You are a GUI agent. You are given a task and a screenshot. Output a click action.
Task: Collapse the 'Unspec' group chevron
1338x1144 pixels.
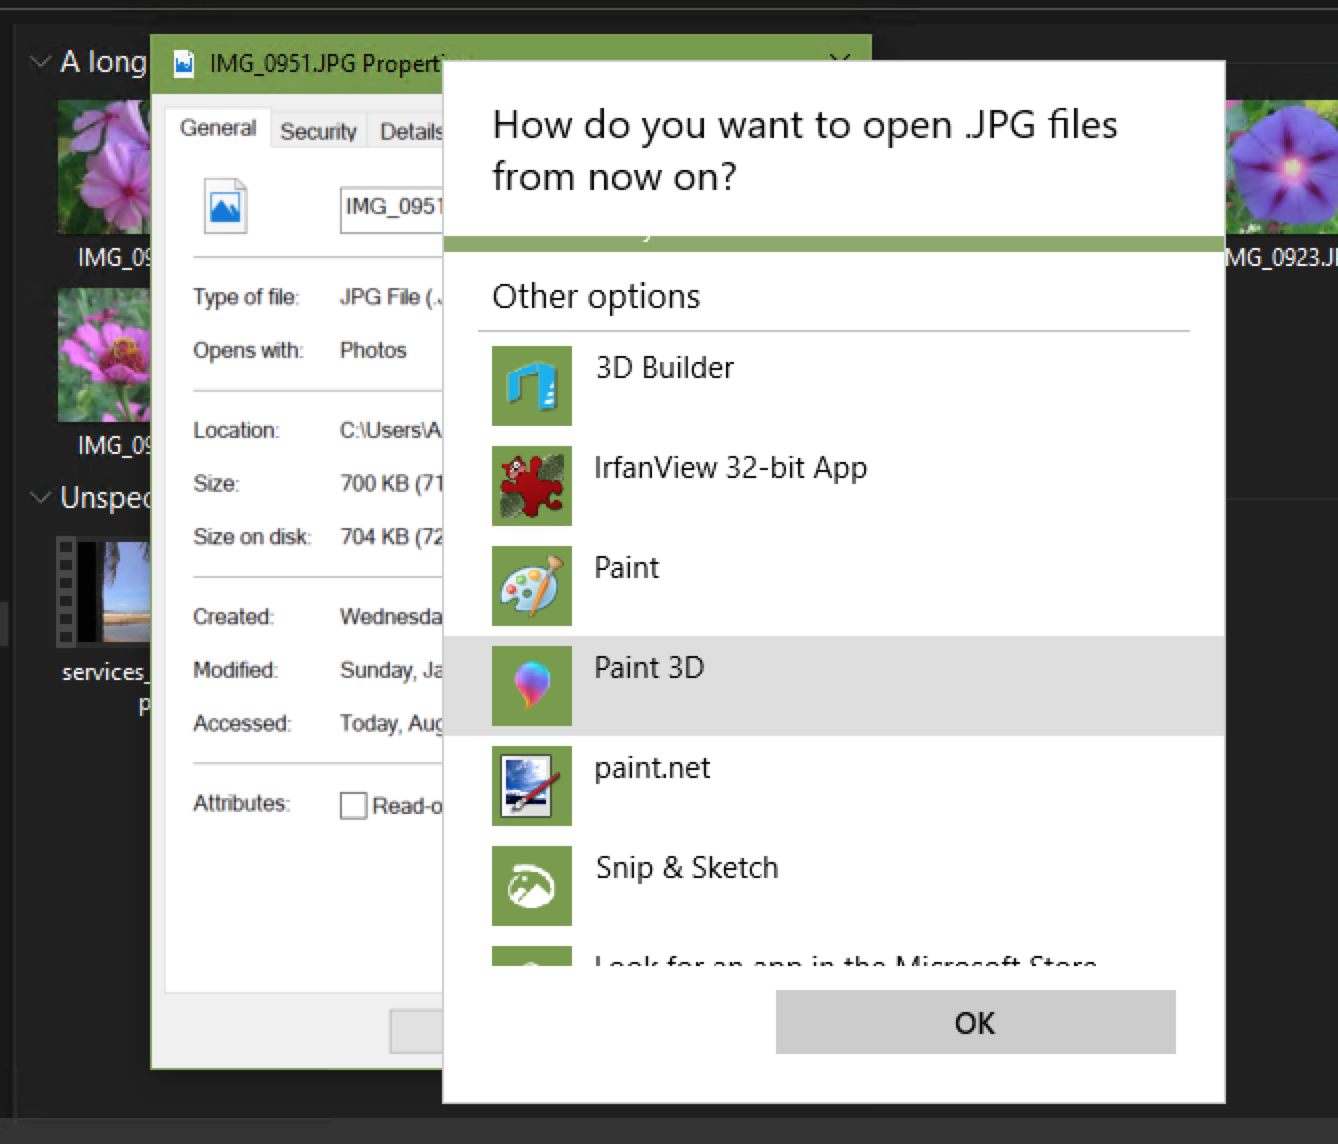coord(40,497)
